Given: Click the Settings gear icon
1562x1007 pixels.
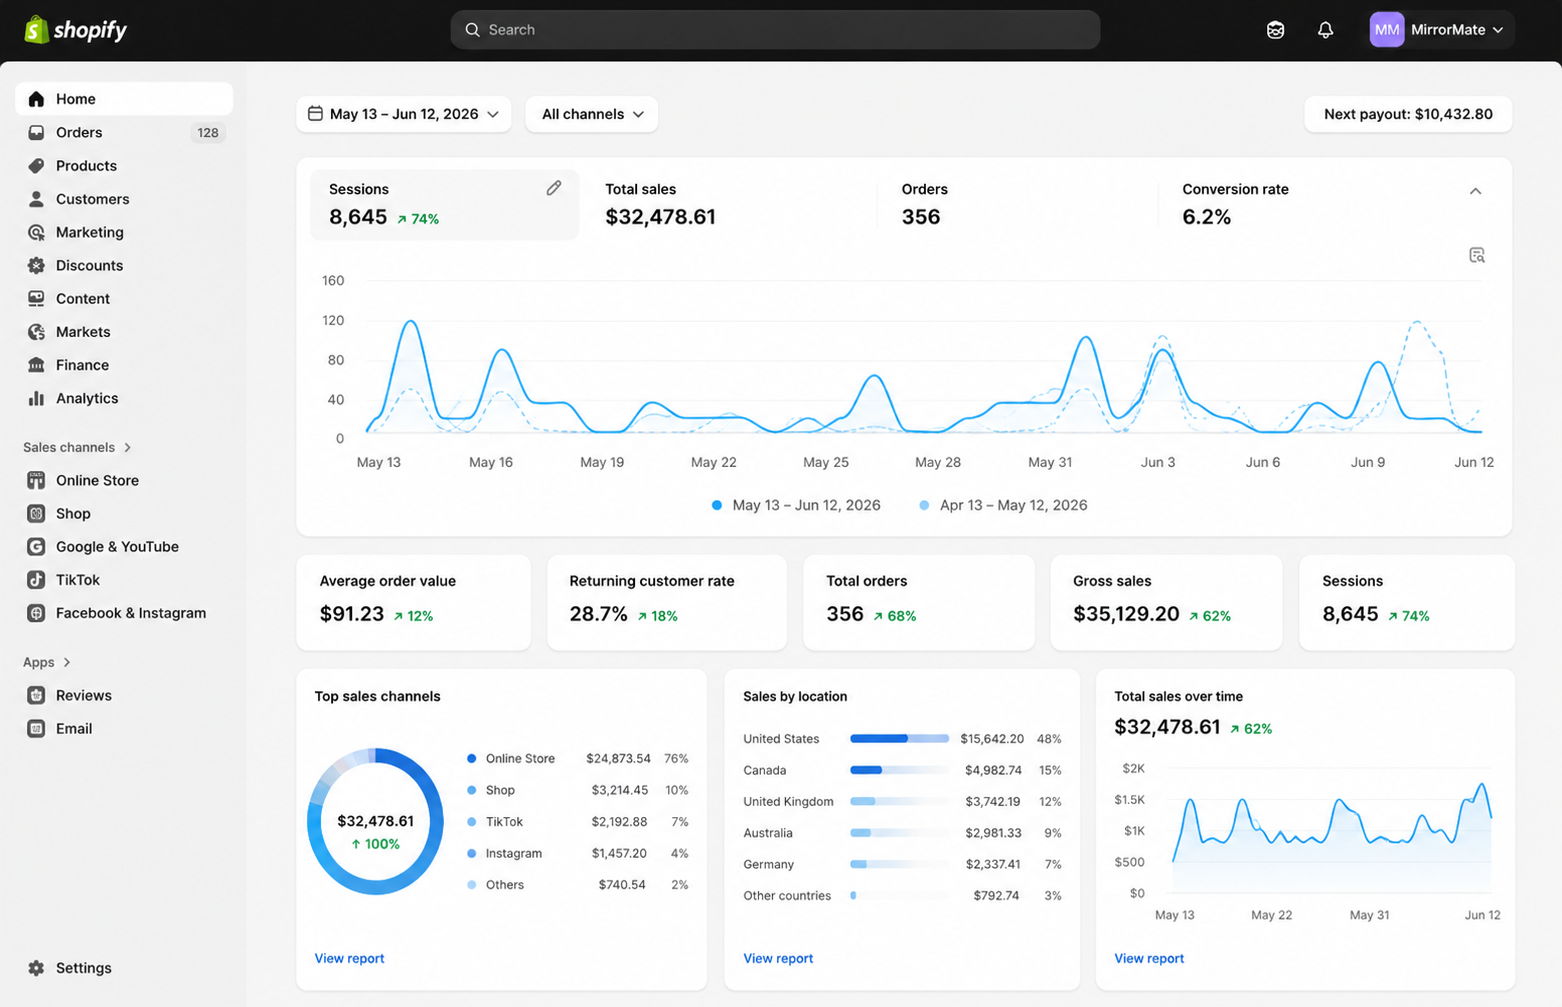Looking at the screenshot, I should 36,968.
